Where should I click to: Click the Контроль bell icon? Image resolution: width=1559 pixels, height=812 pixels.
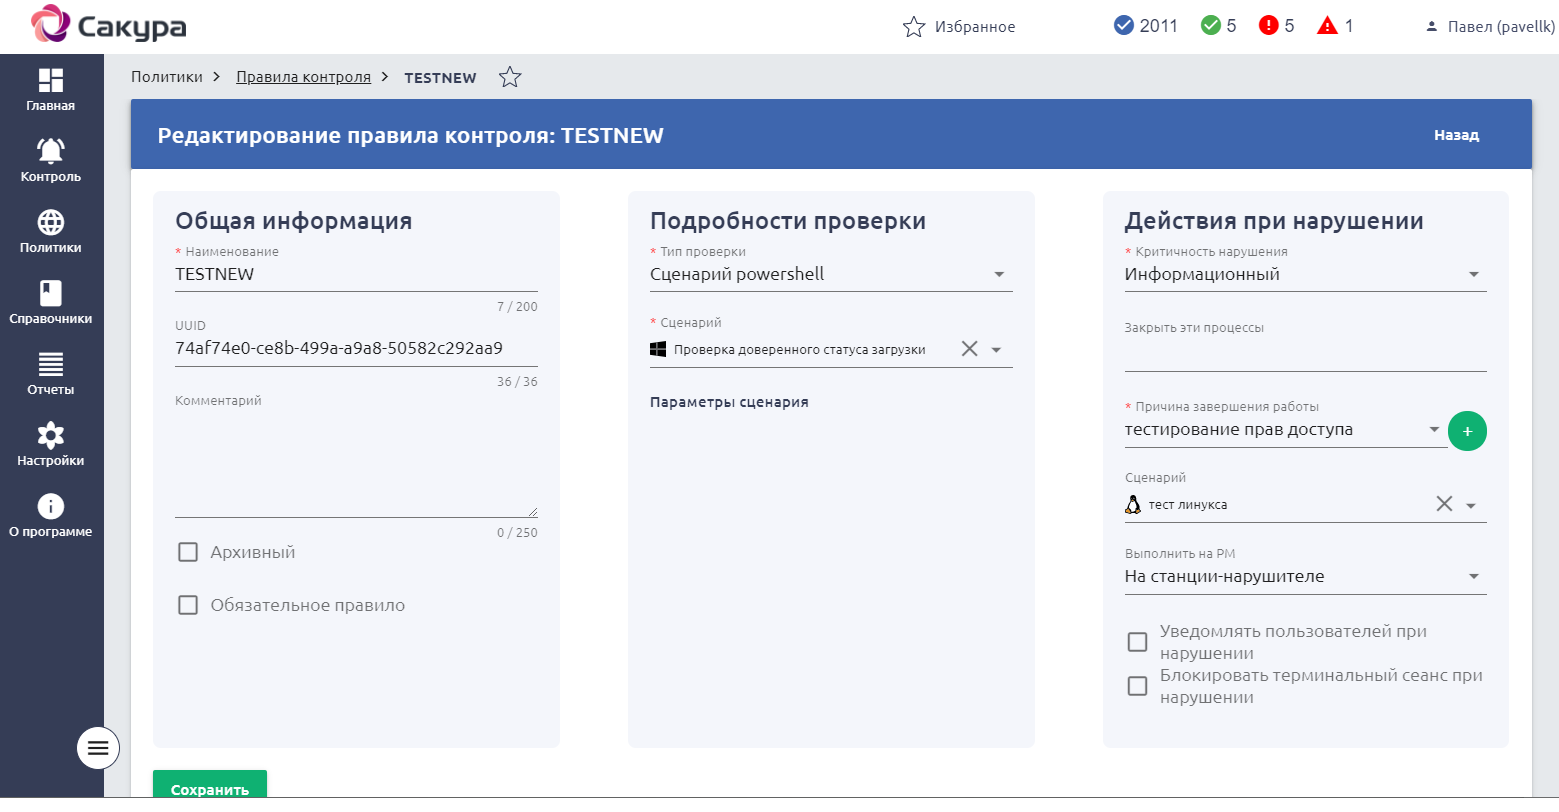coord(51,151)
